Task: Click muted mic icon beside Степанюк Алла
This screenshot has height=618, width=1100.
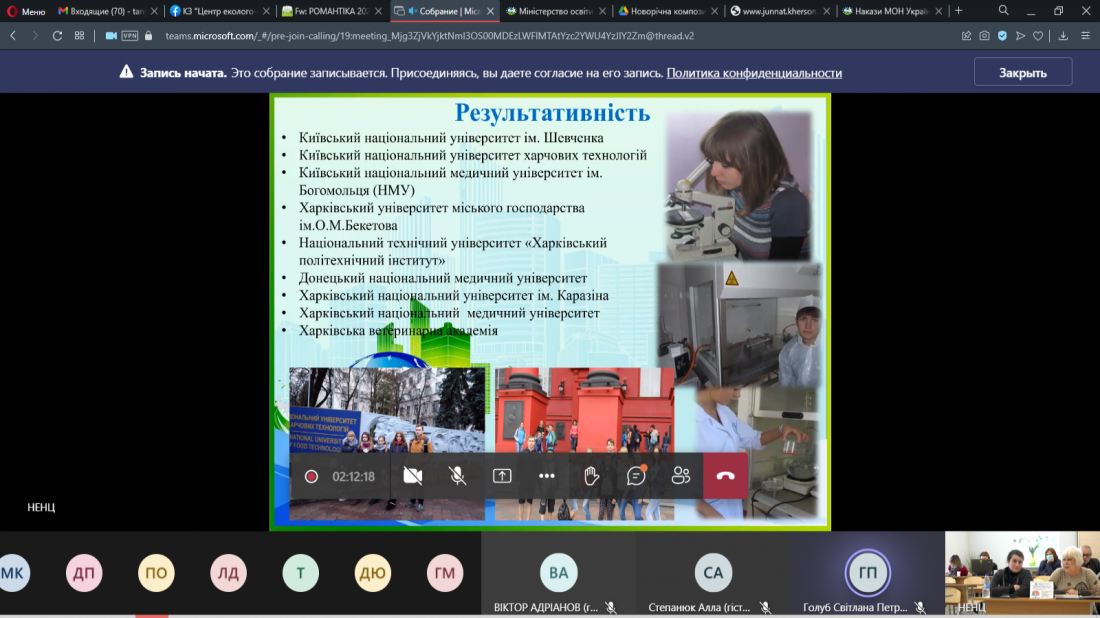Action: point(765,607)
